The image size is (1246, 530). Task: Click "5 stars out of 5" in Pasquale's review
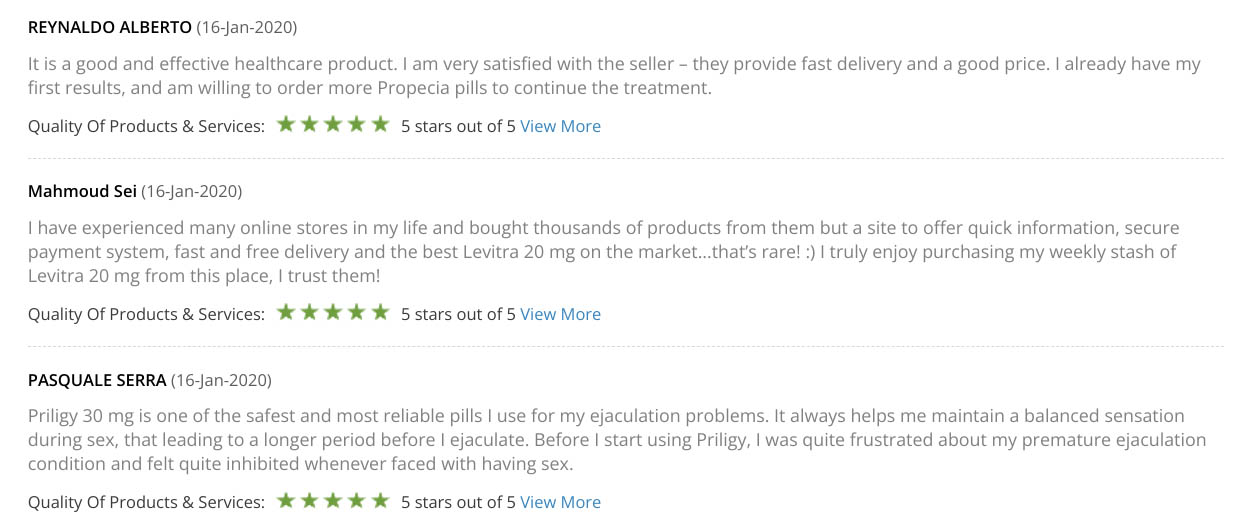click(458, 502)
